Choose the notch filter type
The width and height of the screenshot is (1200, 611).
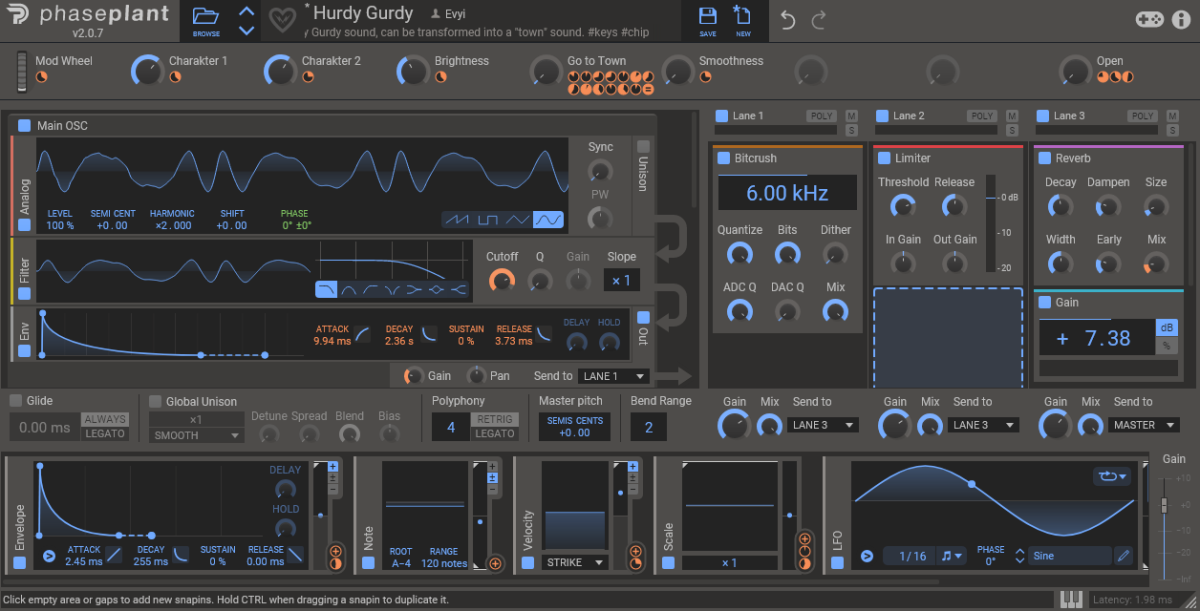tap(393, 290)
